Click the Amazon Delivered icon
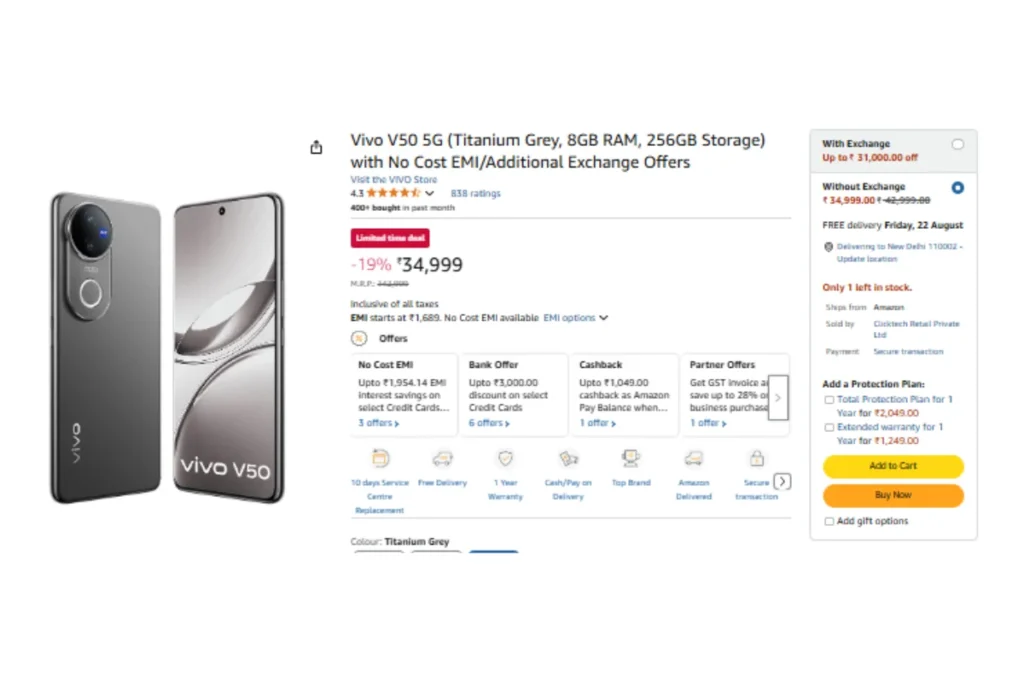This screenshot has width=1024, height=683. tap(693, 459)
